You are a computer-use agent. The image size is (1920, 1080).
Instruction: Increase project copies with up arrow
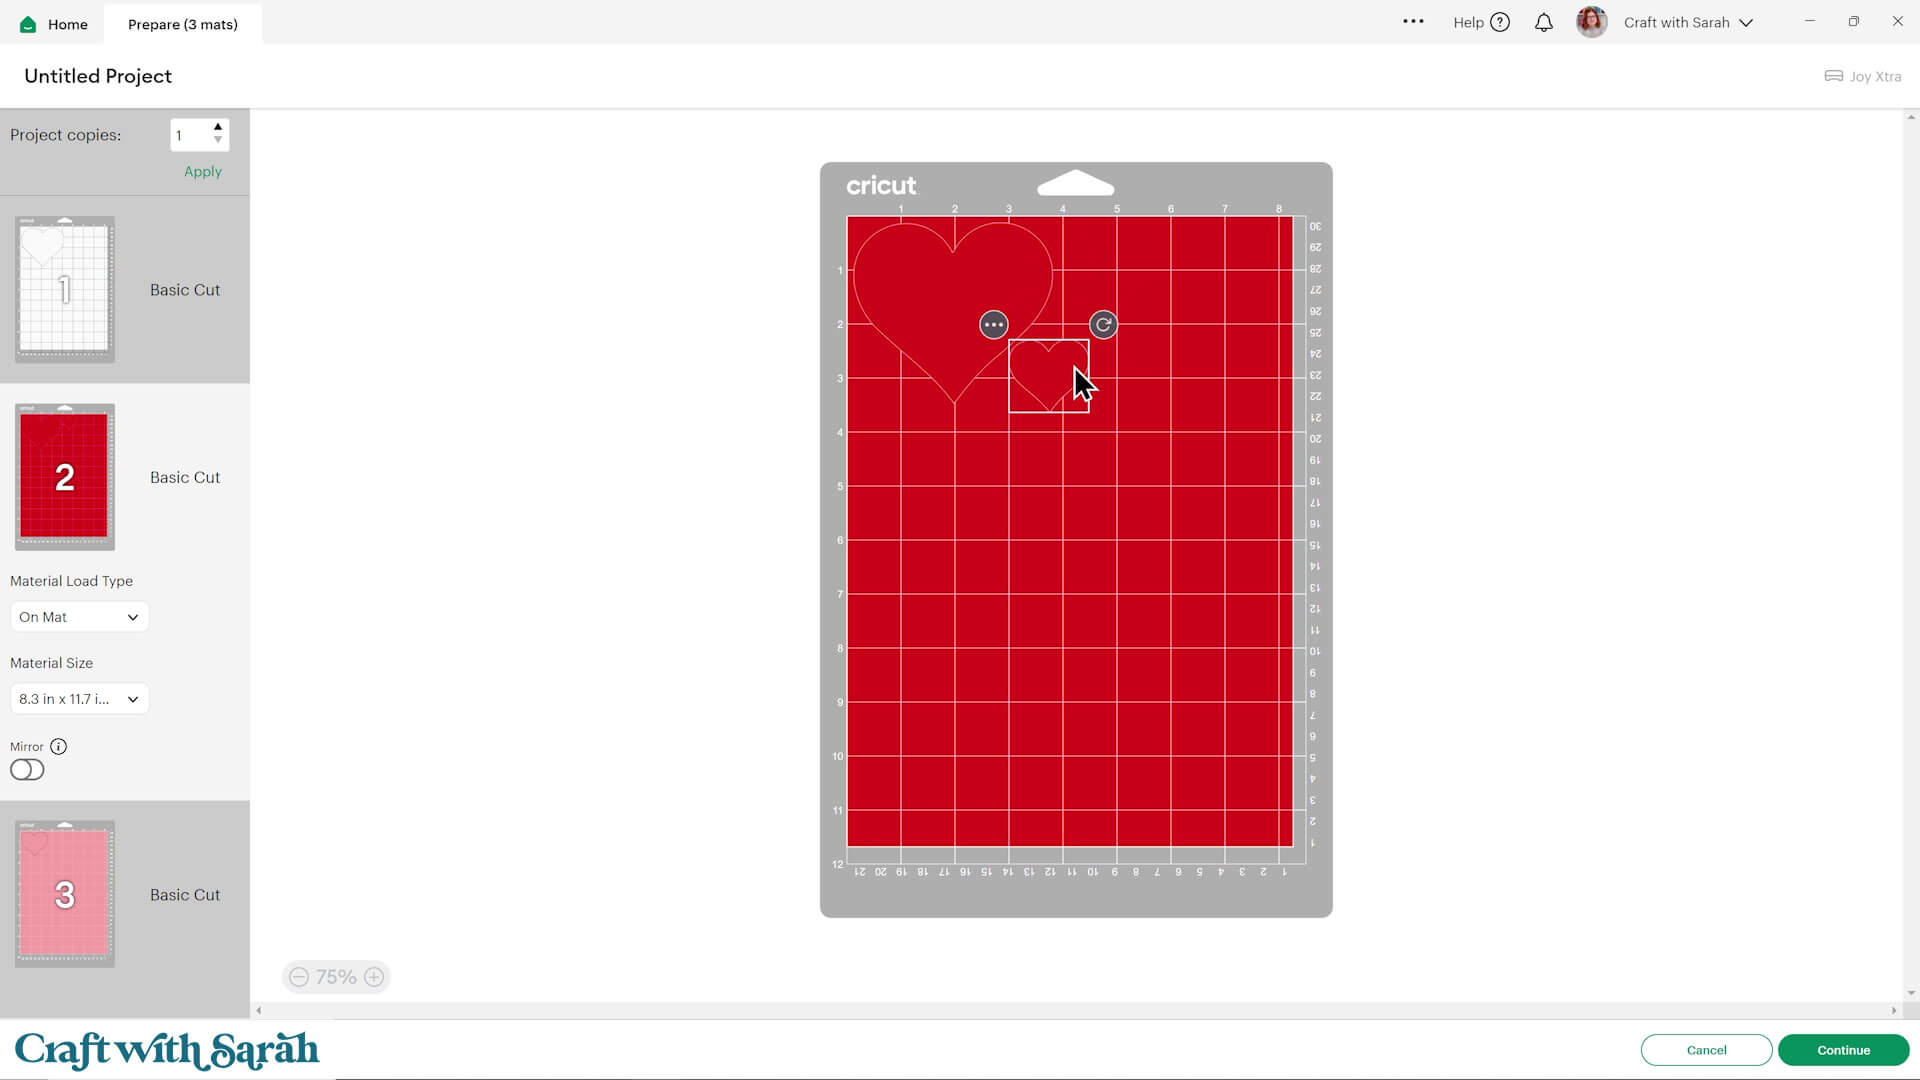pyautogui.click(x=218, y=127)
